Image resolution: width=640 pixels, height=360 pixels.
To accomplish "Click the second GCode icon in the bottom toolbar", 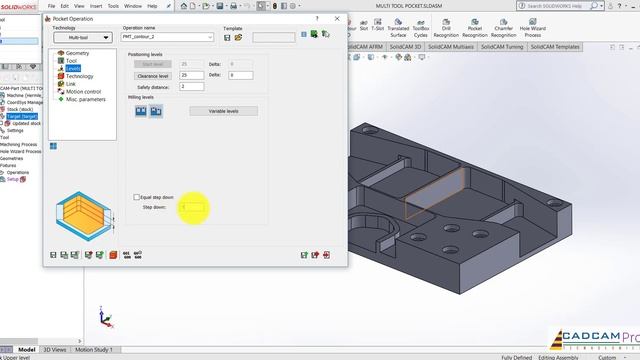I will [138, 255].
